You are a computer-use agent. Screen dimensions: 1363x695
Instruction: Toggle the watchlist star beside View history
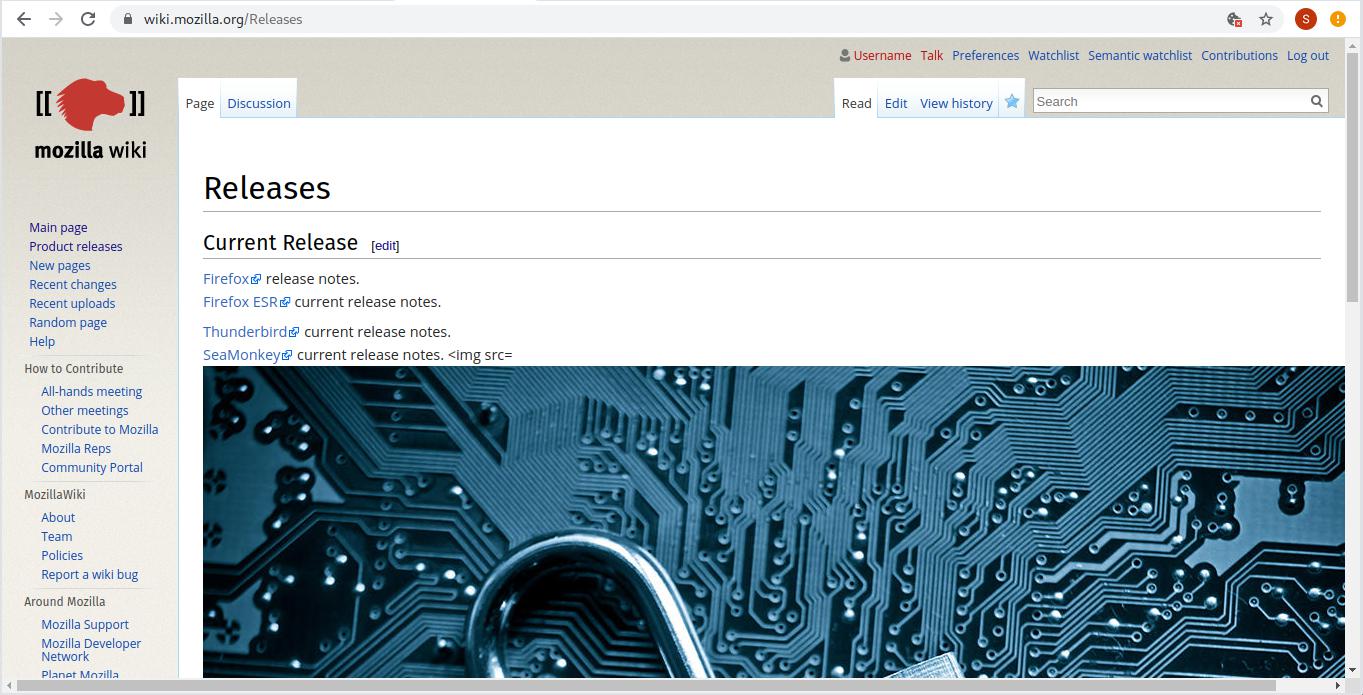click(1011, 100)
